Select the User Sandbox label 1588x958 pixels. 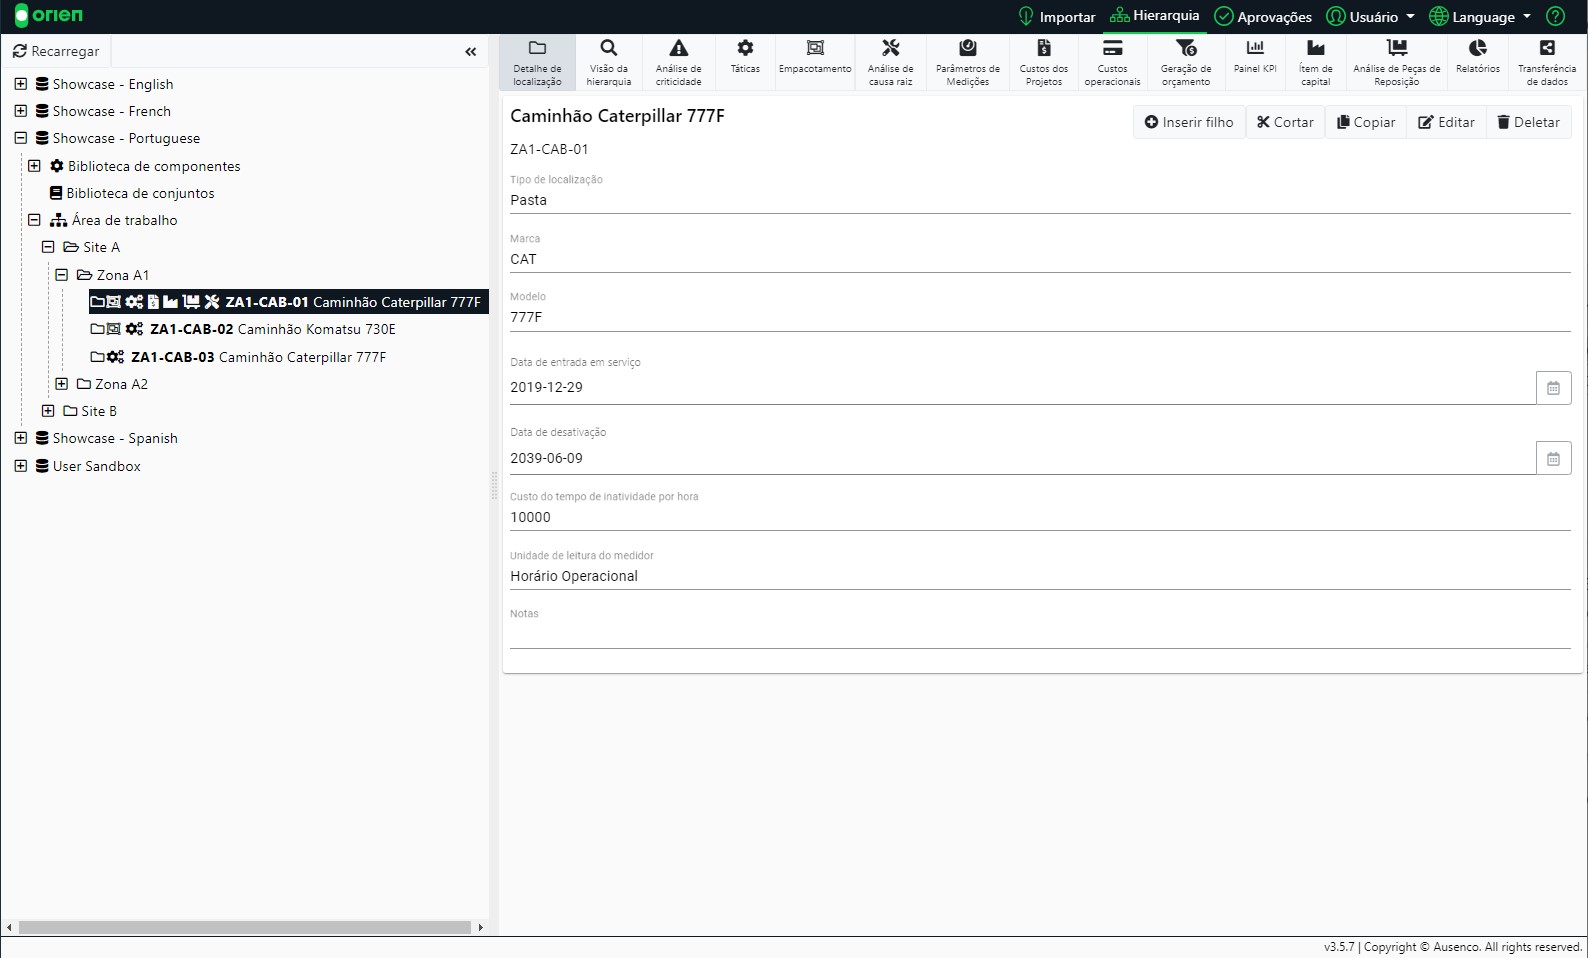[x=96, y=466]
